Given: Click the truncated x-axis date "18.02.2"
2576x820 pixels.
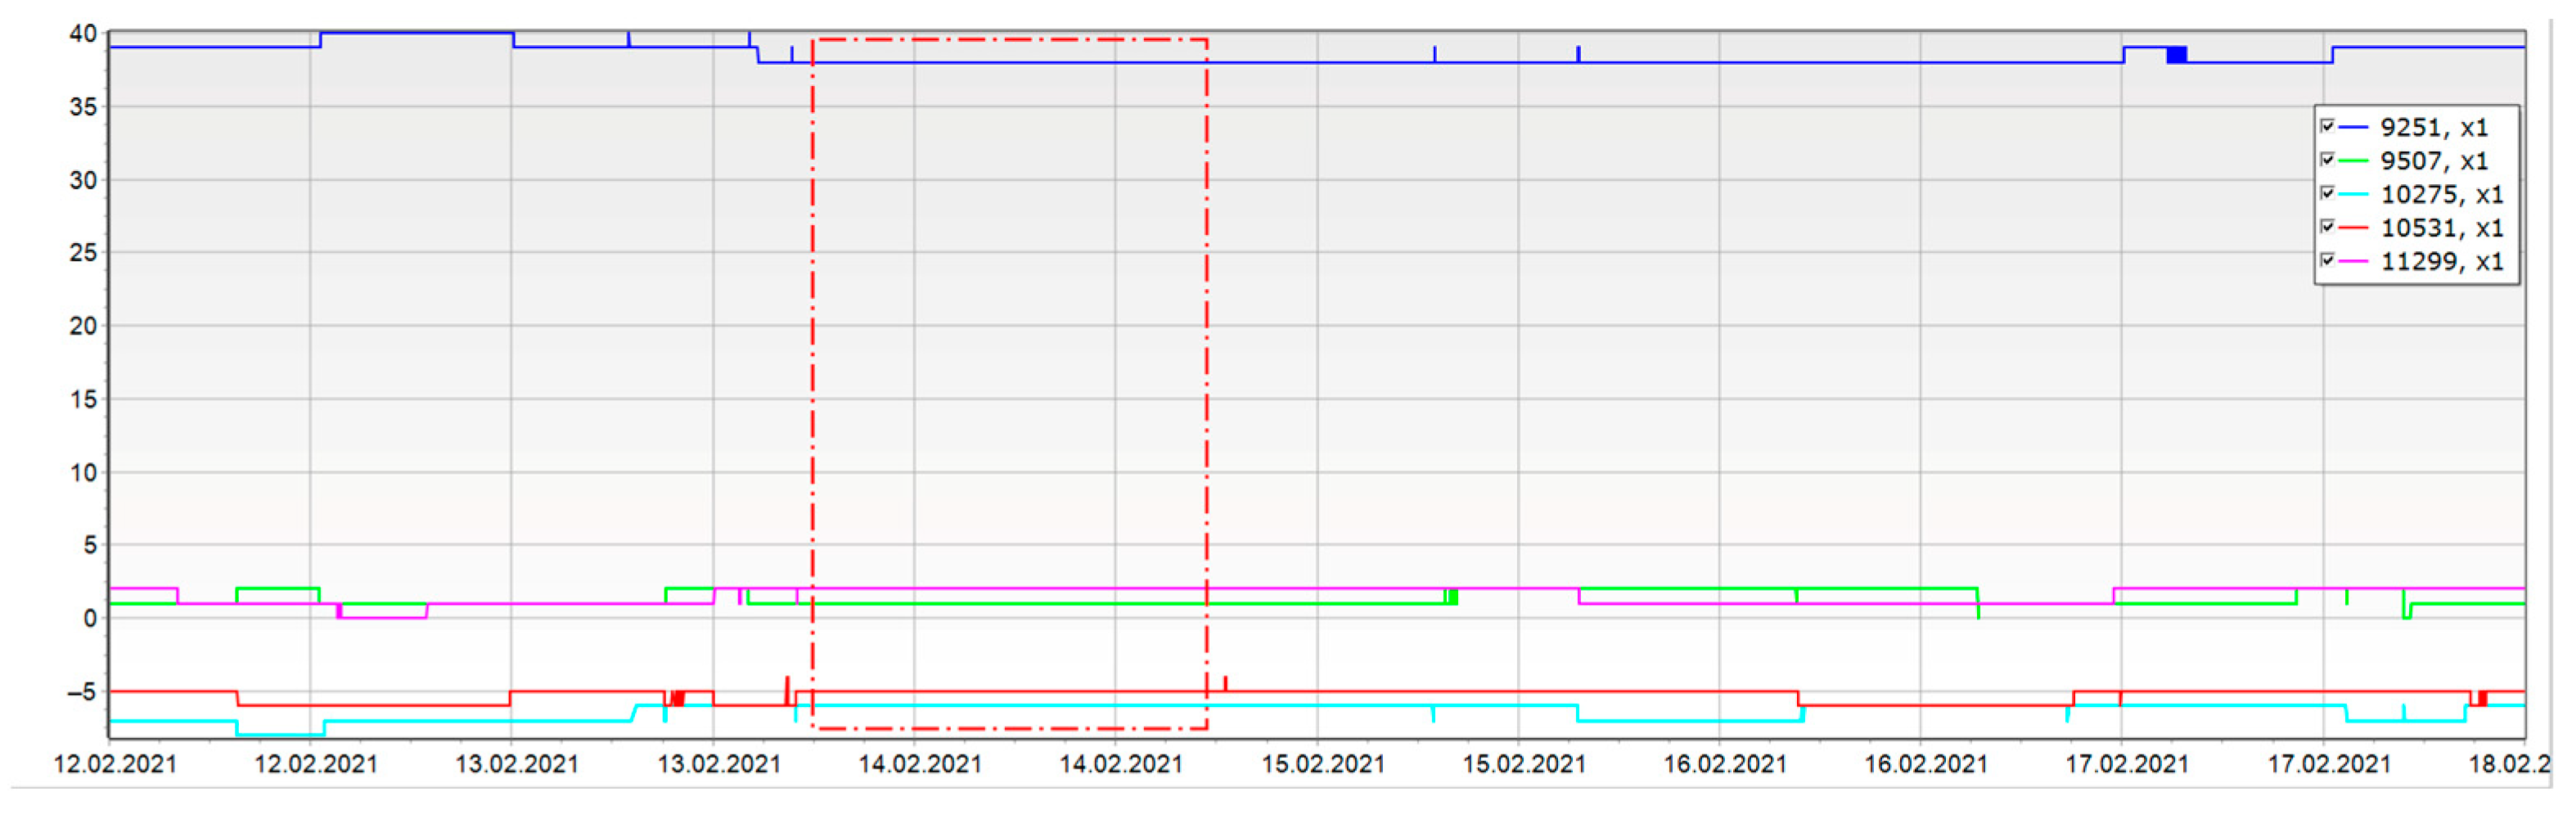Looking at the screenshot, I should tap(2510, 765).
